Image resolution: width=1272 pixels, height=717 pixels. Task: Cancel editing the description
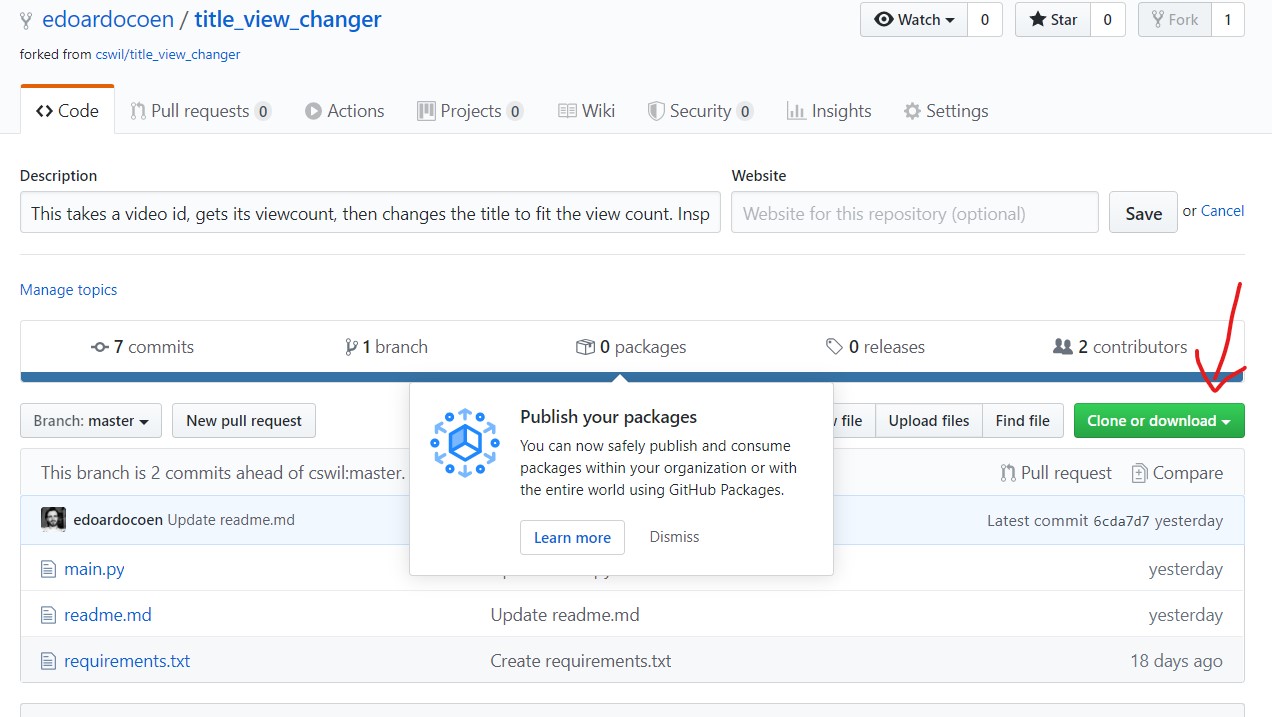point(1222,211)
